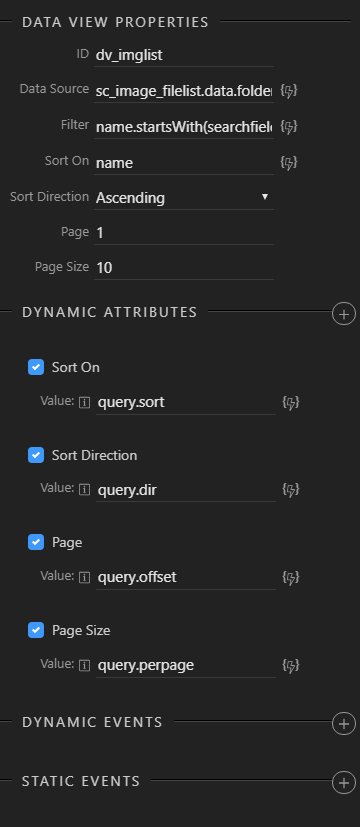Add a new static event
This screenshot has height=827, width=360.
344,783
